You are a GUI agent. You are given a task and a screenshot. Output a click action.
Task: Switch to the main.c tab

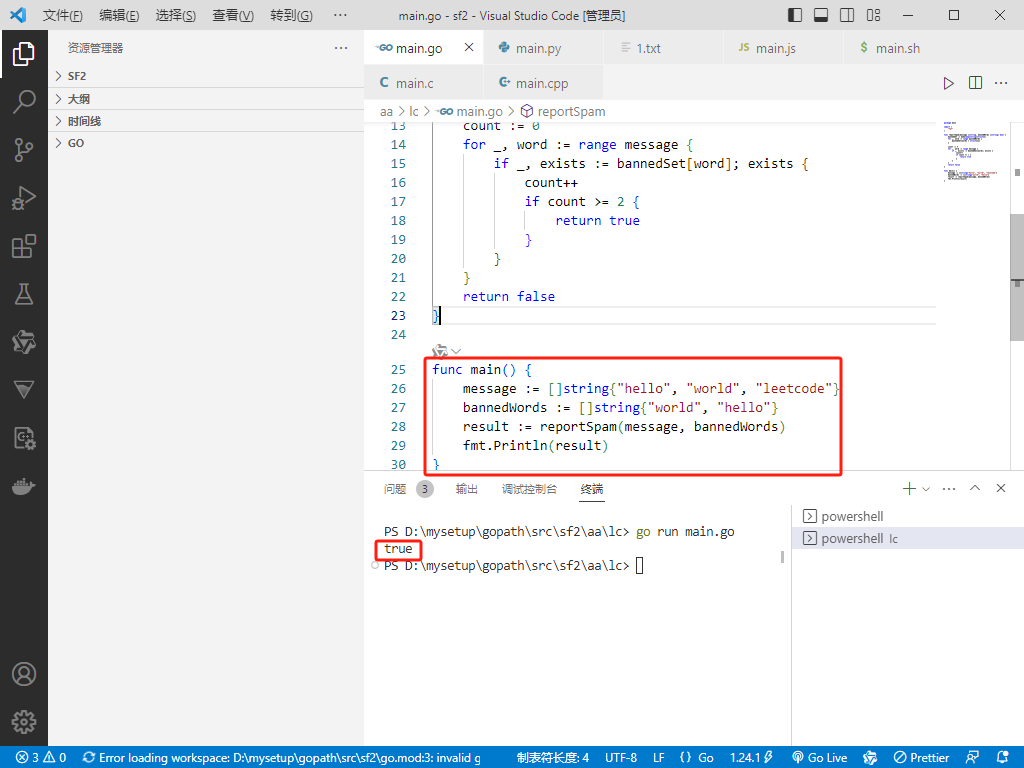pyautogui.click(x=423, y=83)
